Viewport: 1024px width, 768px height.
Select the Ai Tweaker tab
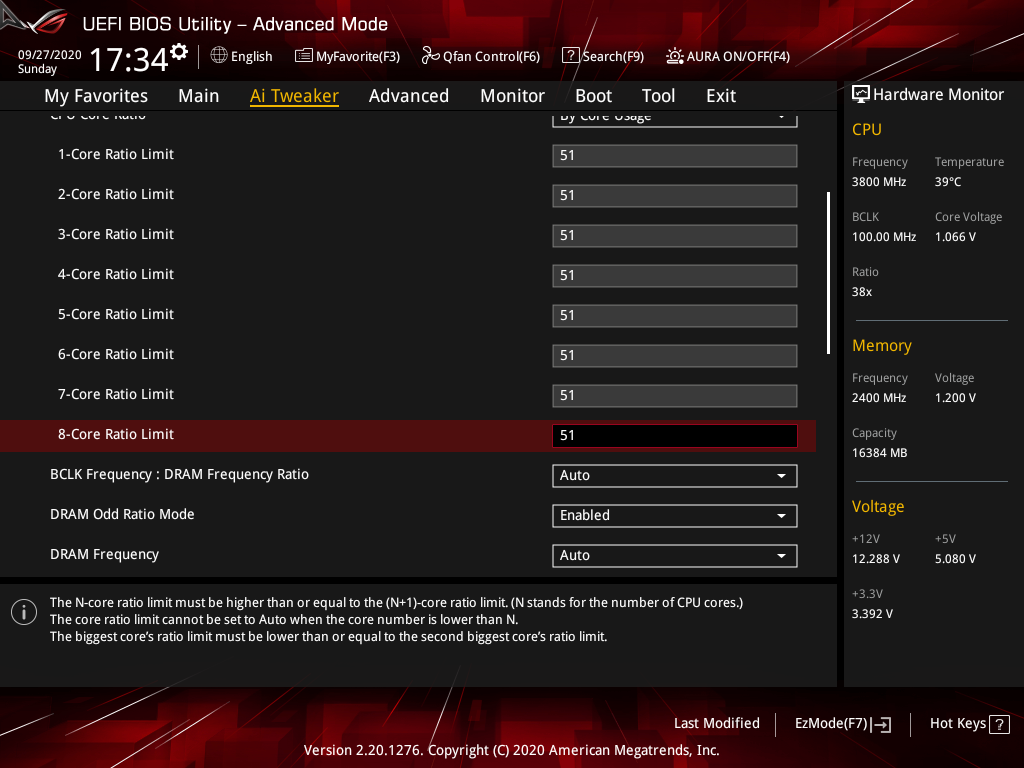[294, 96]
